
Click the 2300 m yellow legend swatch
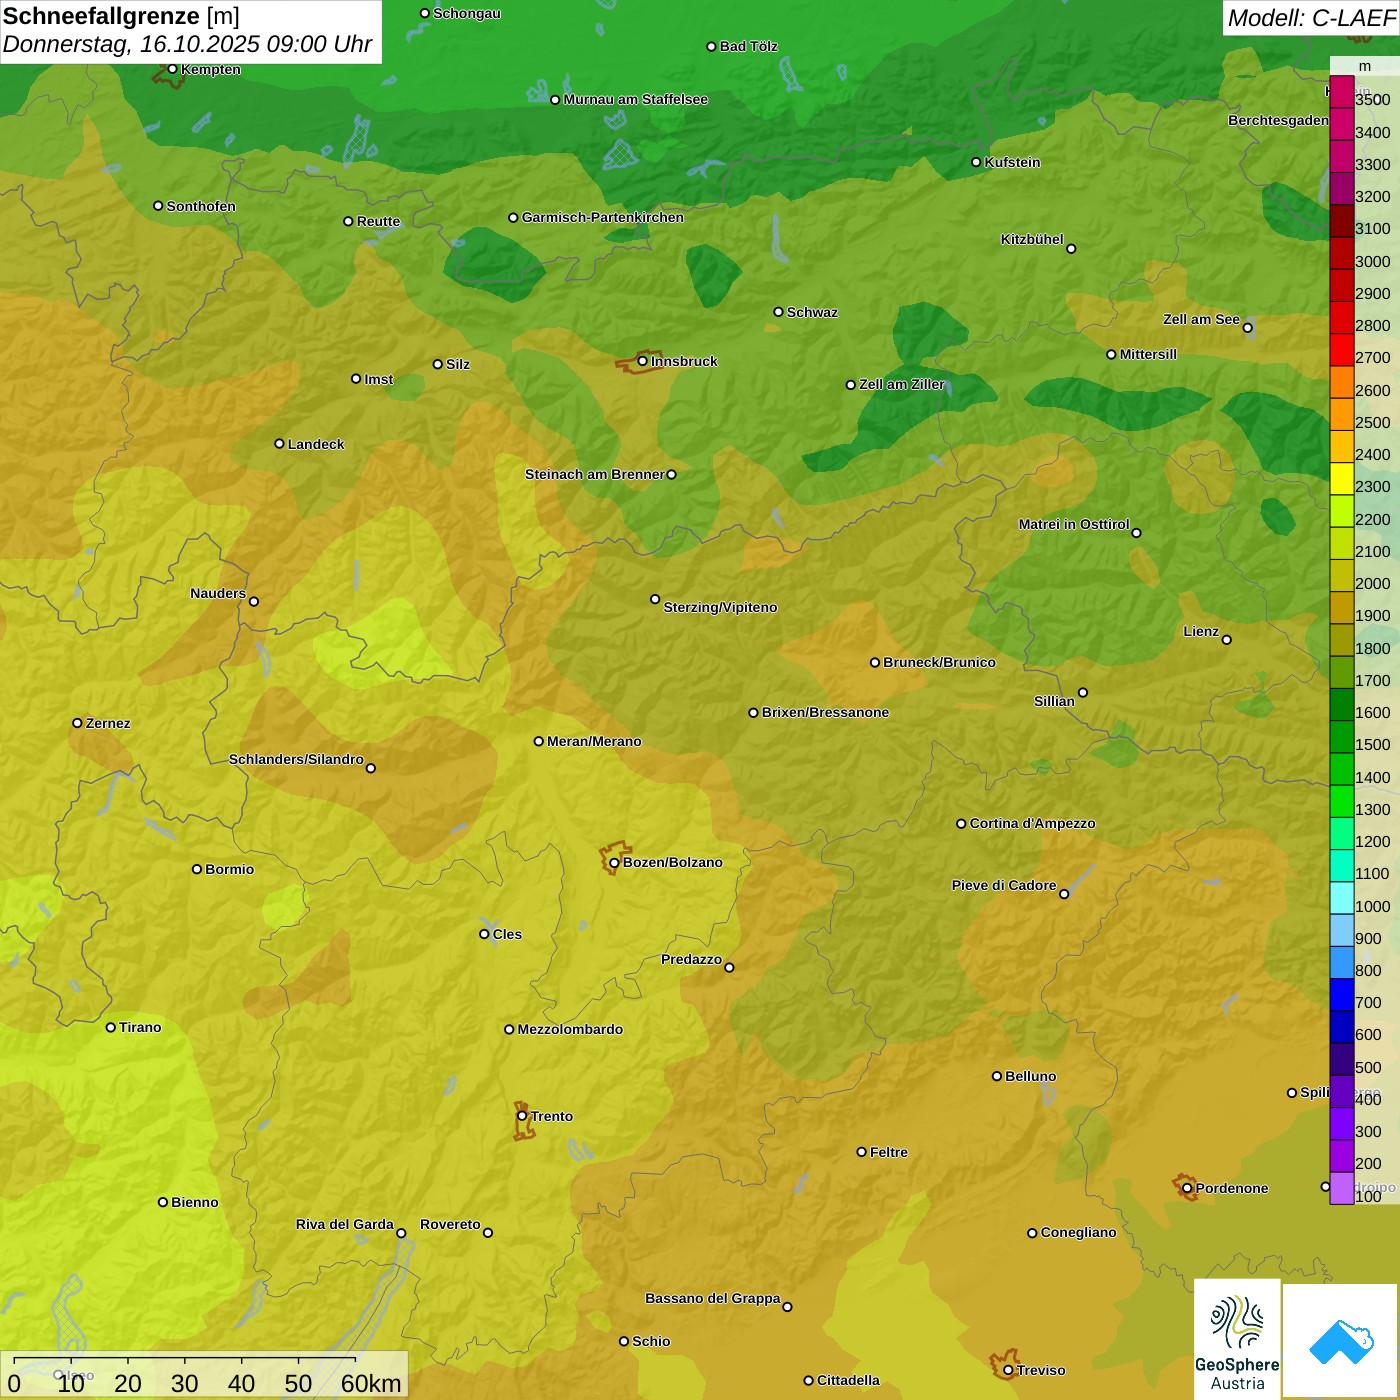(x=1341, y=479)
